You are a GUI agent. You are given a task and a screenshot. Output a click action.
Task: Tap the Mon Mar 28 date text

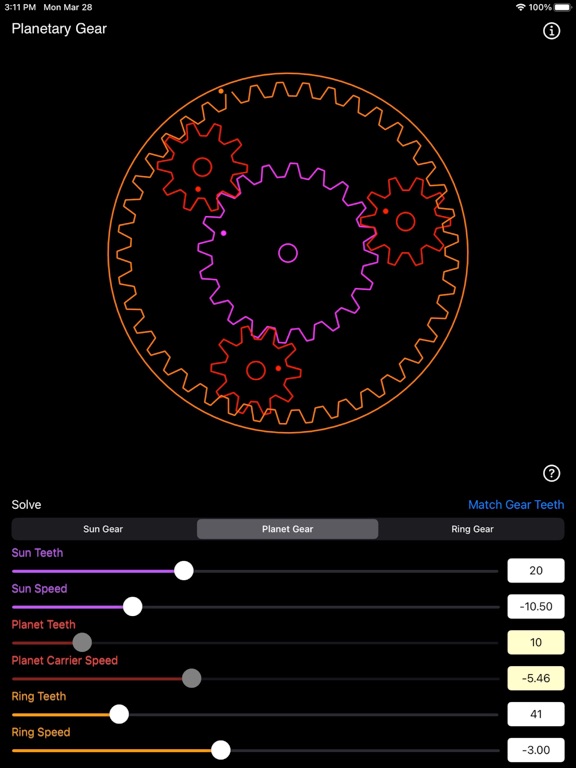[x=68, y=7]
